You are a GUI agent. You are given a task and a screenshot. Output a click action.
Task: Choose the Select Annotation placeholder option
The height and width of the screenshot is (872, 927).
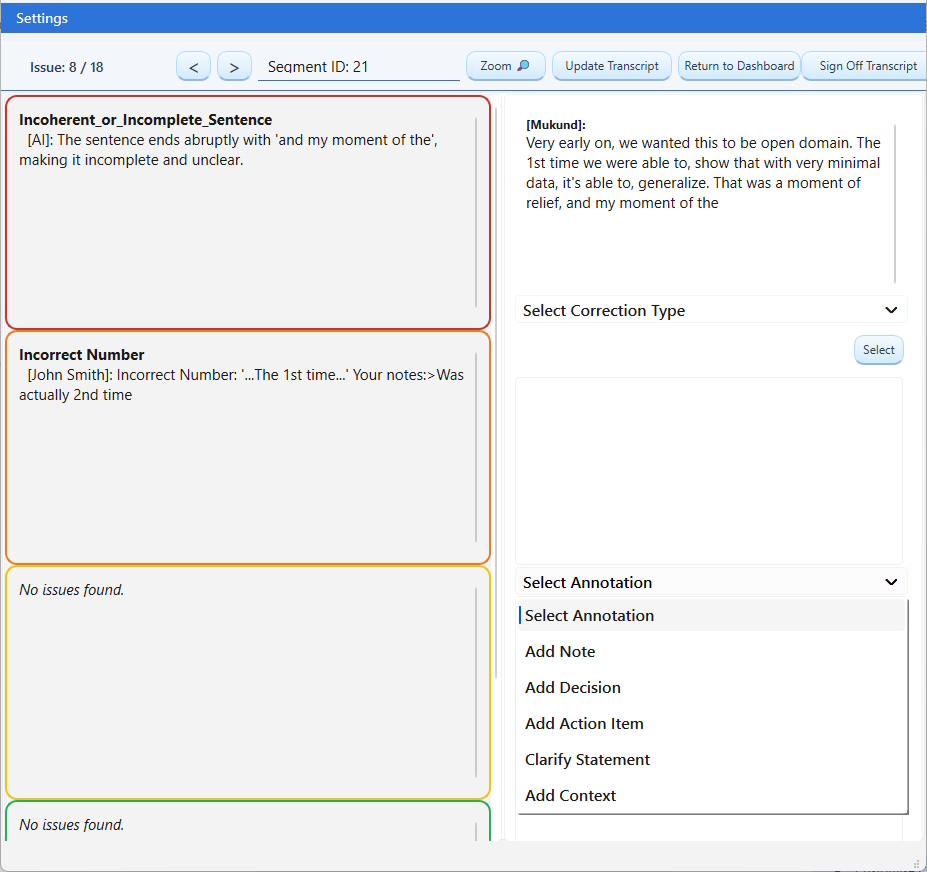(712, 615)
